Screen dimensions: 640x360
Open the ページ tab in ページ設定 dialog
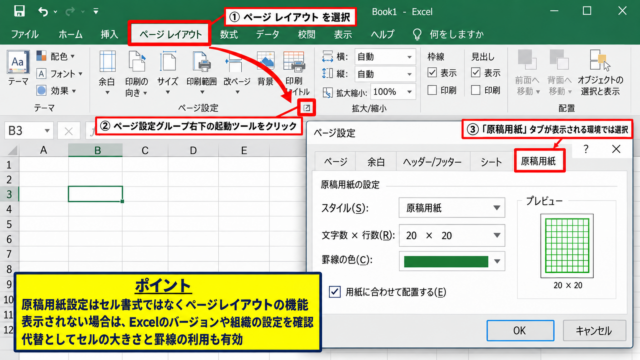[x=336, y=162]
